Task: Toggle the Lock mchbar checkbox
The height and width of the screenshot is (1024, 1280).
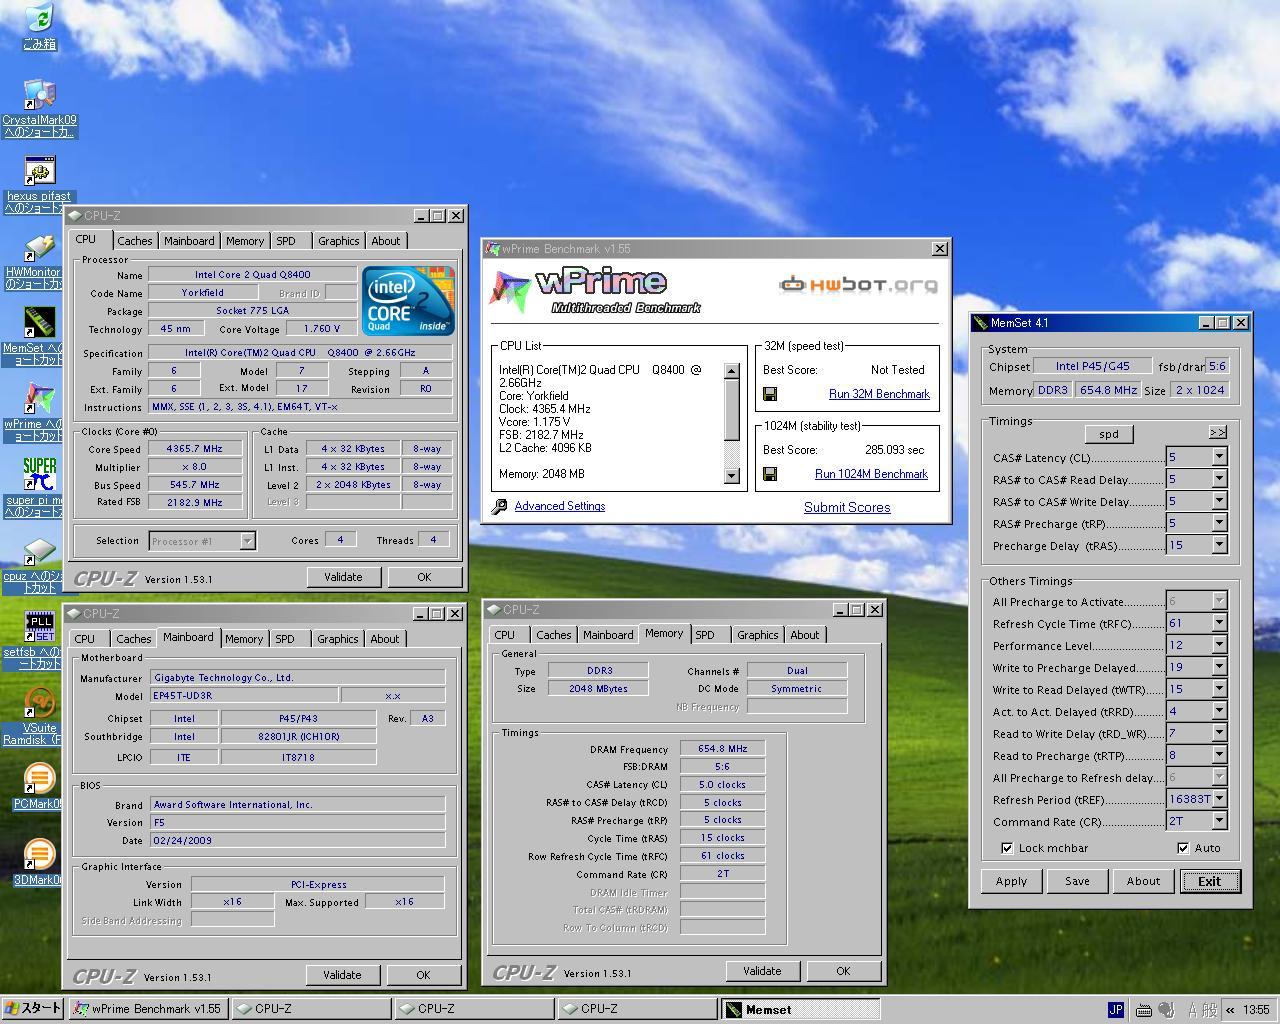Action: tap(1006, 848)
